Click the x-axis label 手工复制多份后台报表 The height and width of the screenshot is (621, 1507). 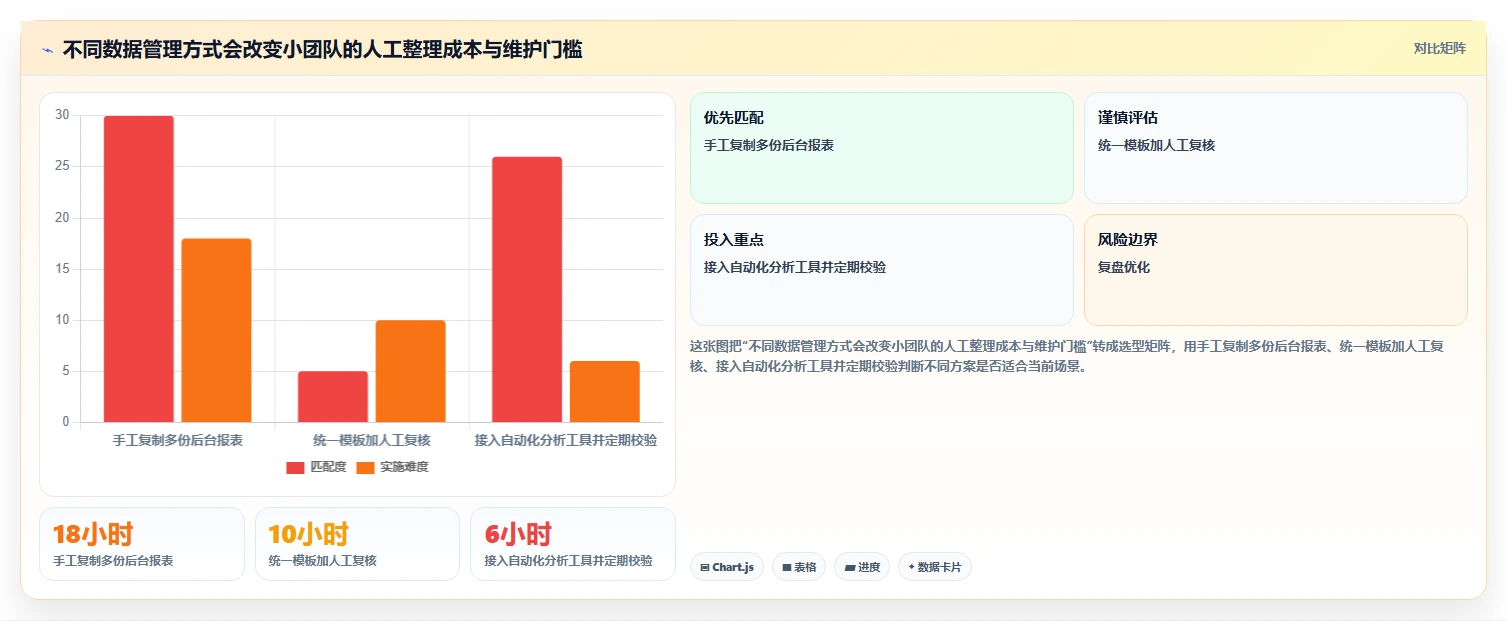coord(178,440)
